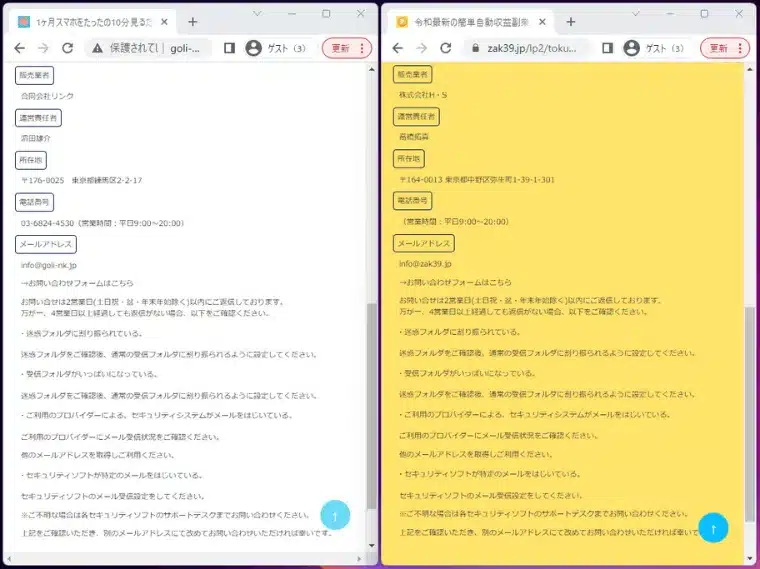Expand the tab search chevron in the left window

click(257, 14)
